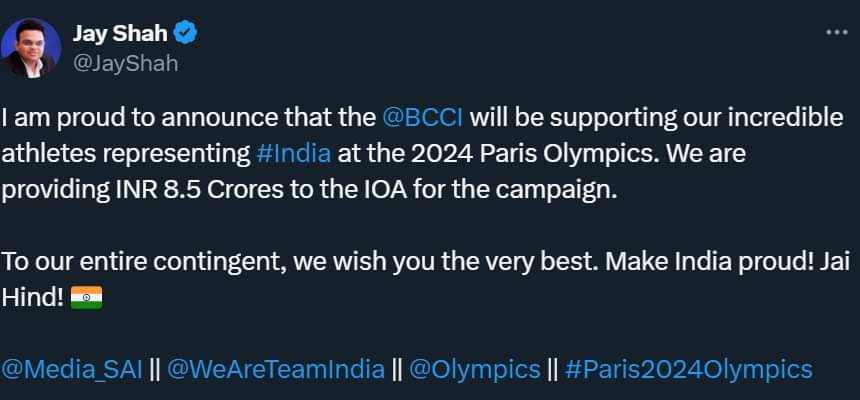Click the Indian flag emoji

[87, 298]
